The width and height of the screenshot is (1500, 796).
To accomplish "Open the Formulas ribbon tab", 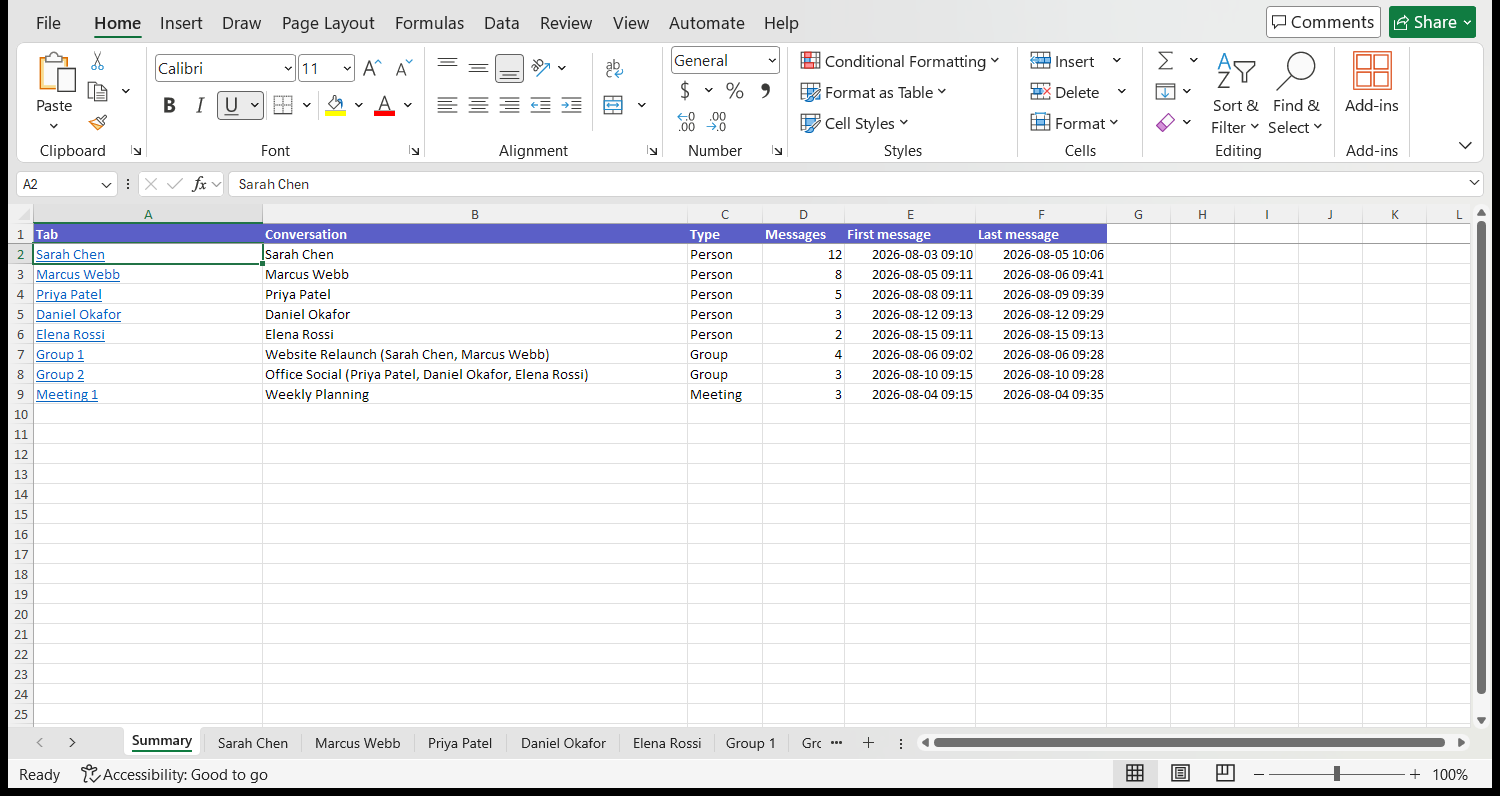I will click(x=429, y=23).
